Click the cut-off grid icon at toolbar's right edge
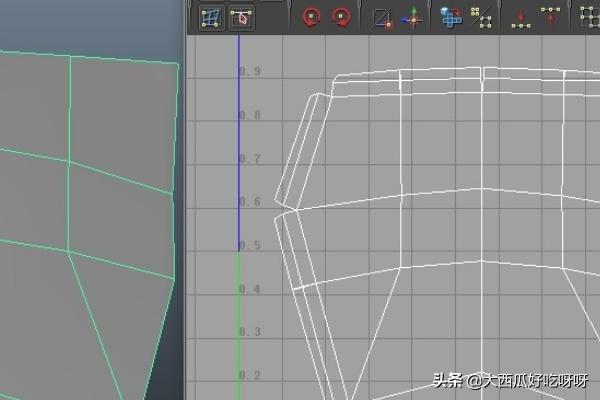This screenshot has width=600, height=400. (590, 17)
